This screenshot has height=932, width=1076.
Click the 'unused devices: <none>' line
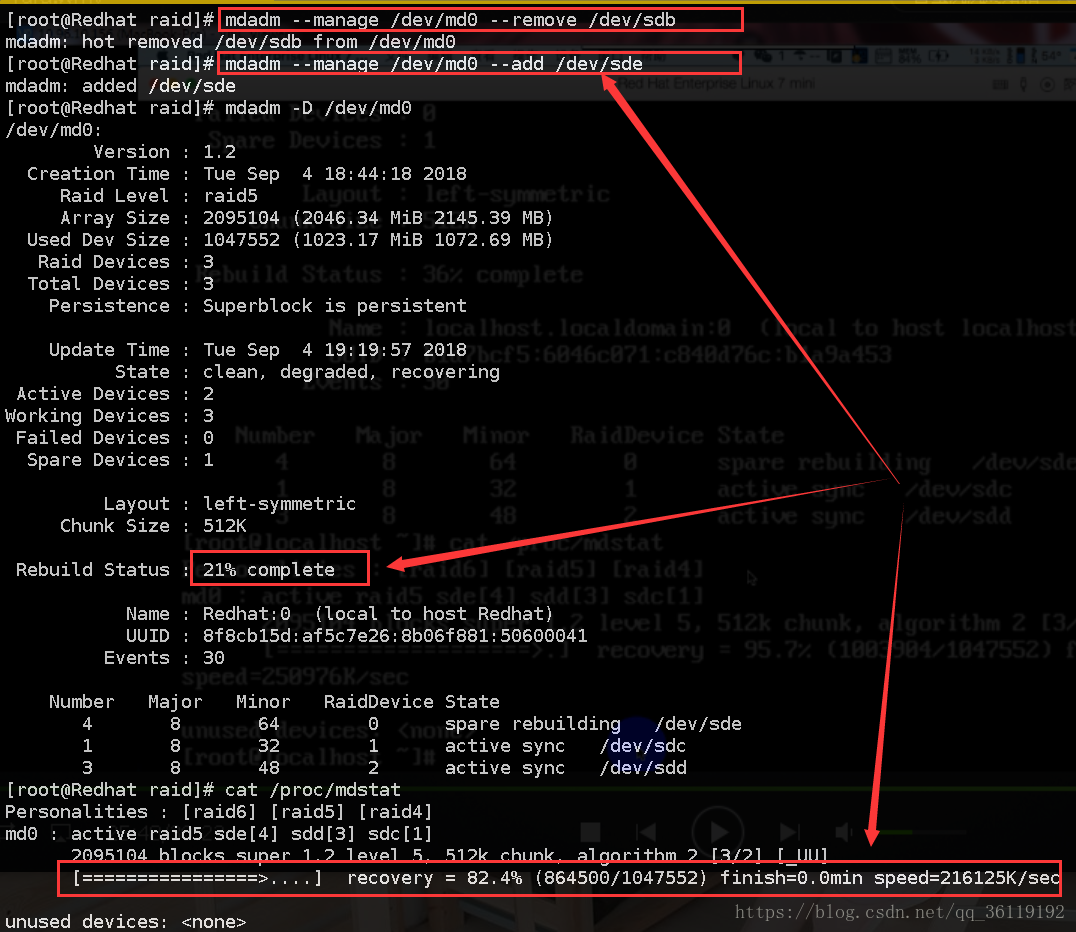click(126, 921)
